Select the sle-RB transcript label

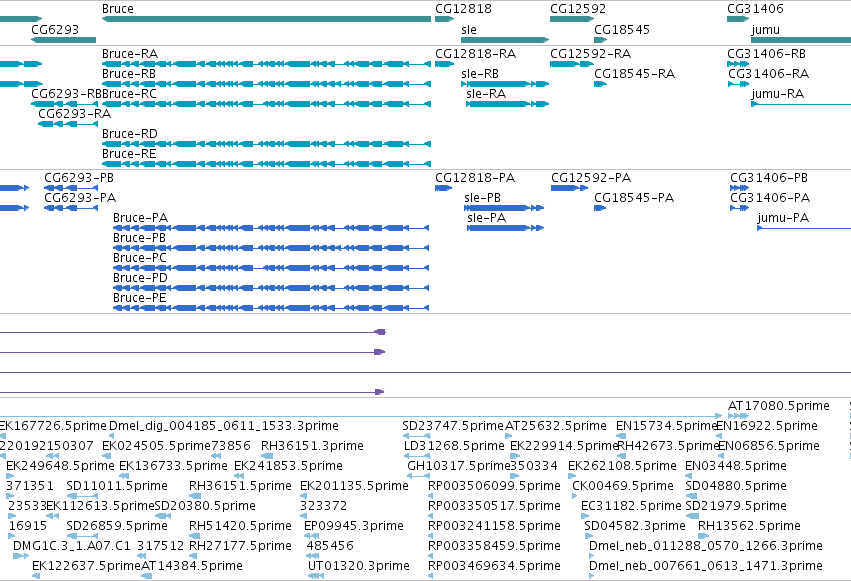pyautogui.click(x=480, y=74)
